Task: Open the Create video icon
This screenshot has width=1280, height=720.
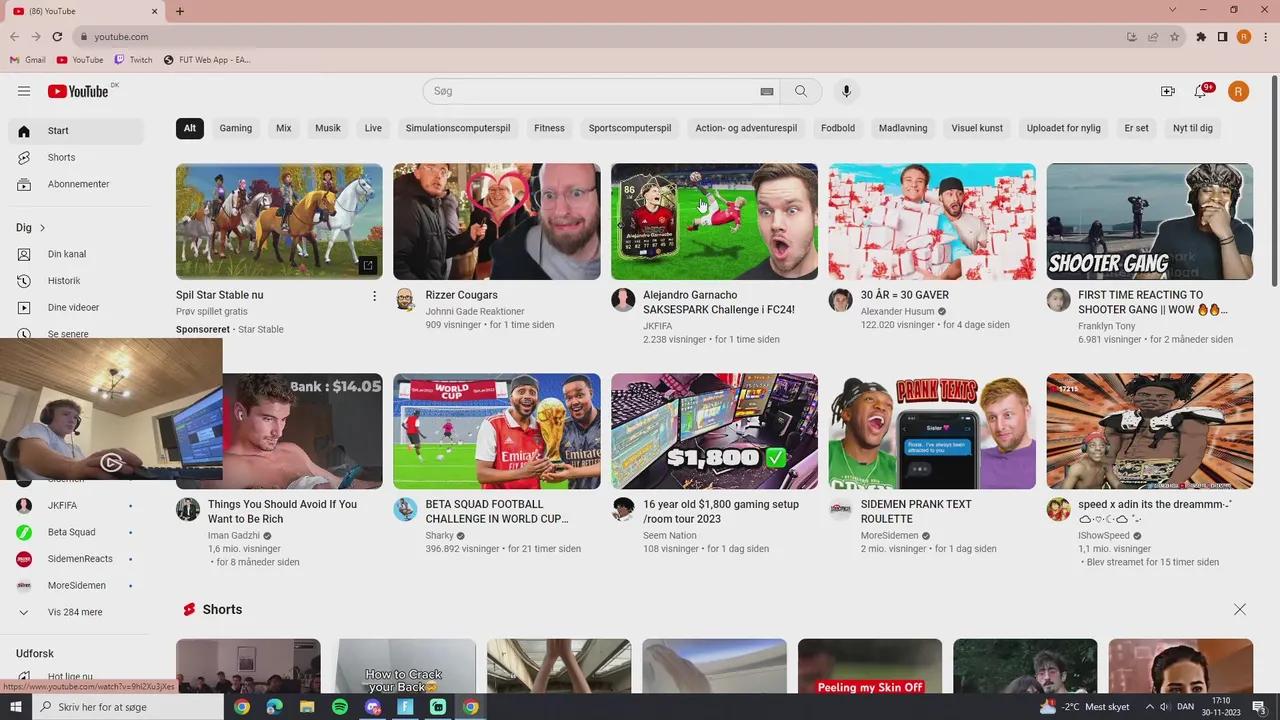Action: point(1167,91)
